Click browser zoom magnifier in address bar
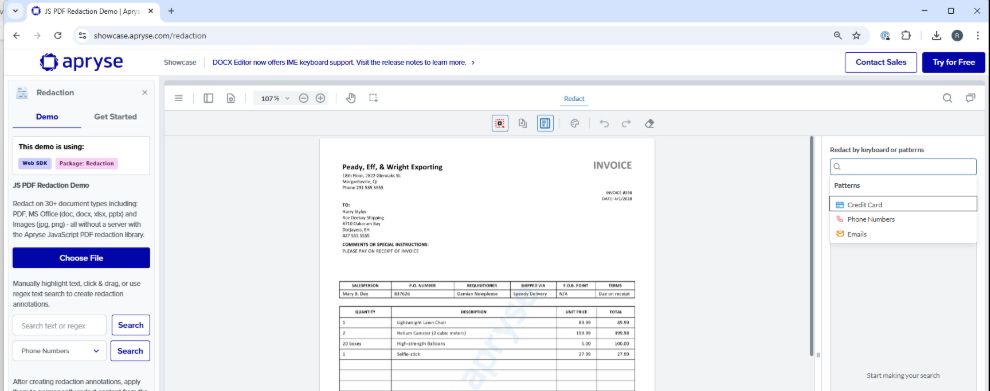990x391 pixels. tap(838, 36)
